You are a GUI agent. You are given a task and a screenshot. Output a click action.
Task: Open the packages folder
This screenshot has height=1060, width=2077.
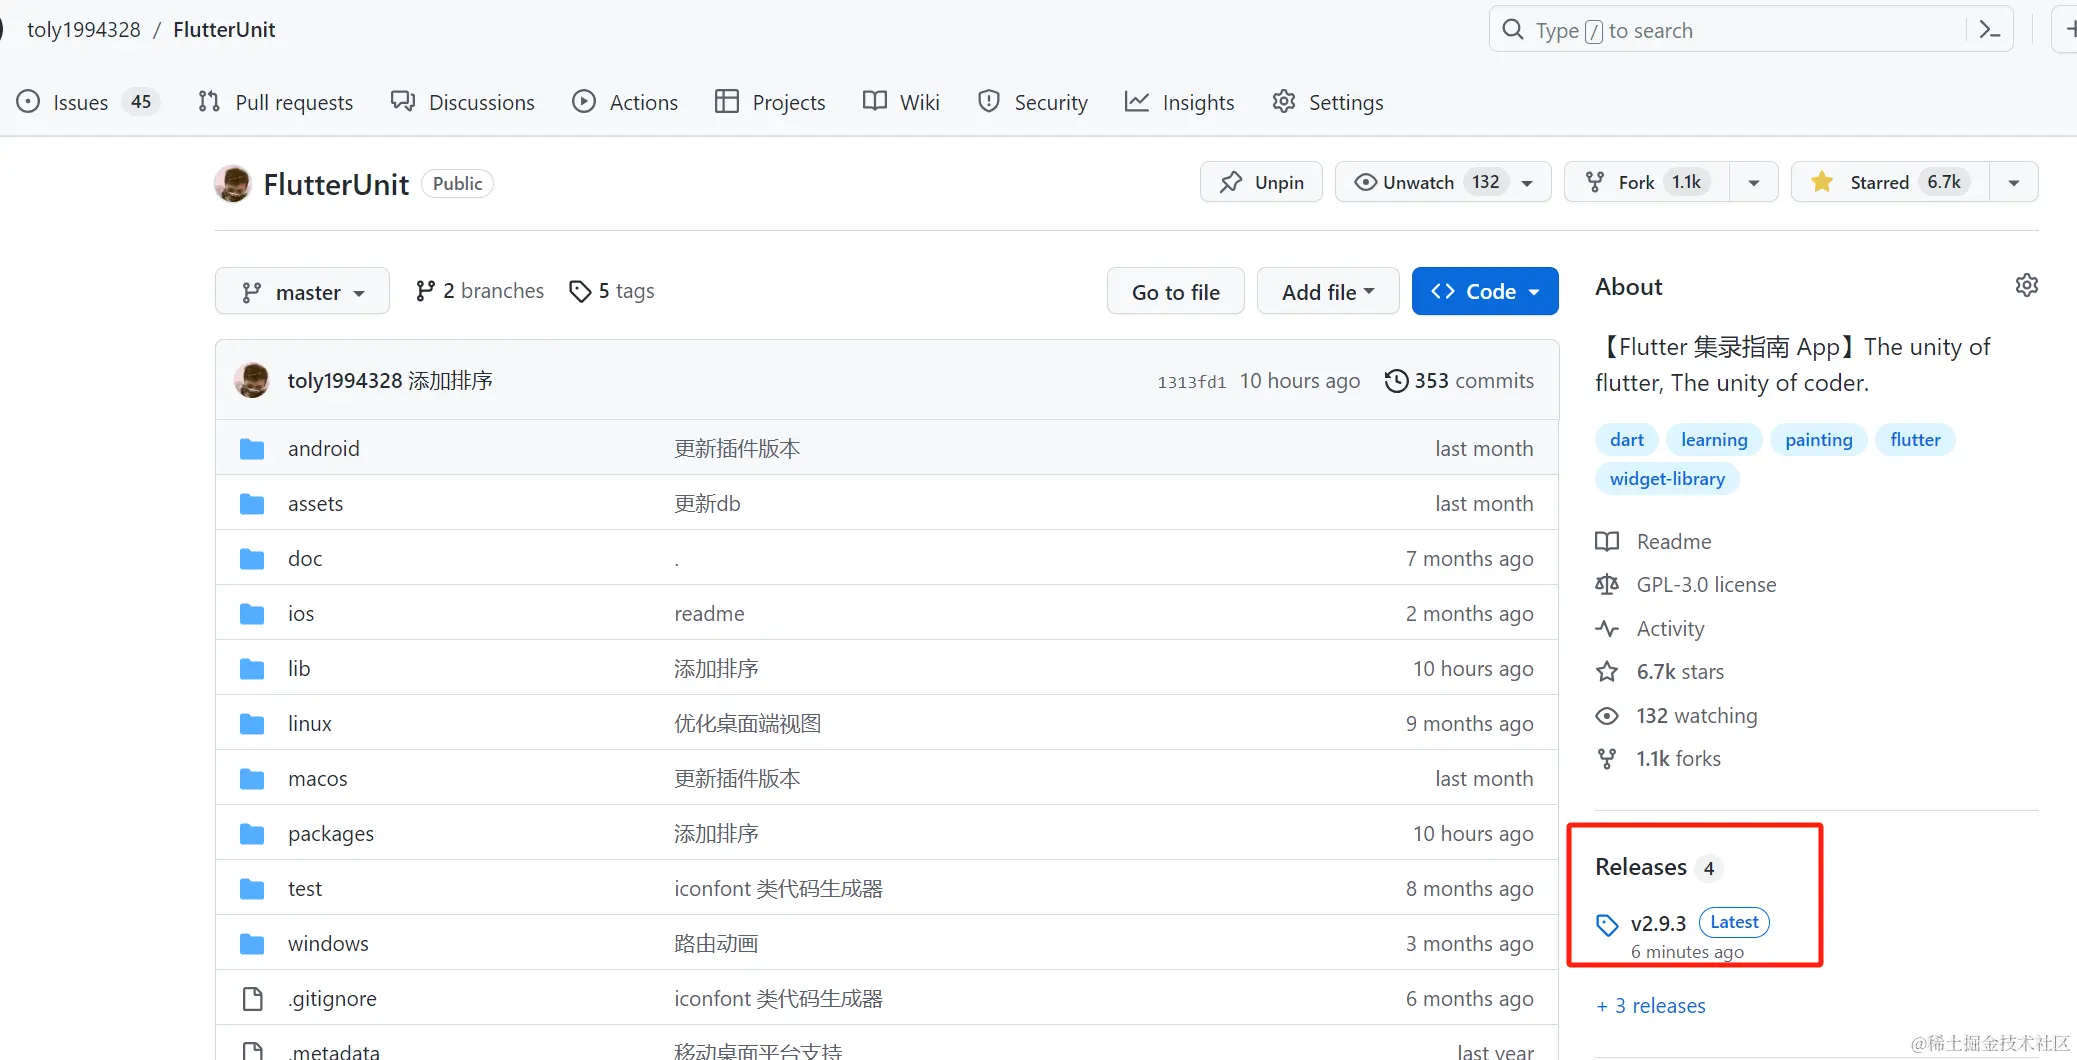pos(331,834)
